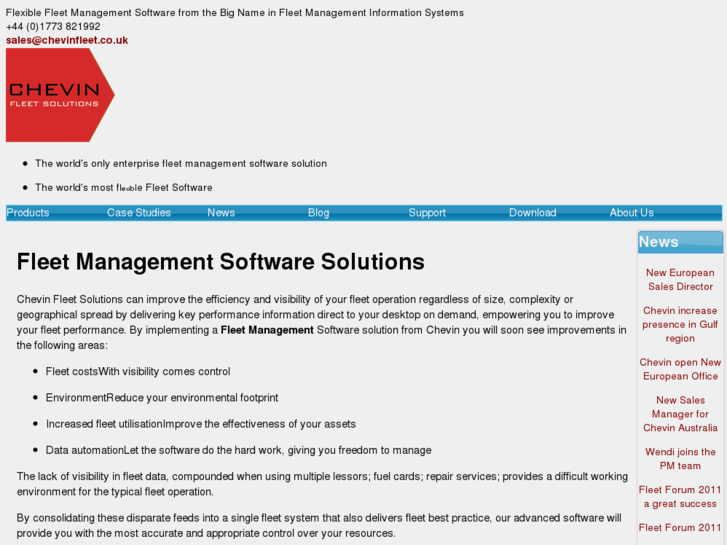
Task: Open the sales@chevinfleet.co.uk email link
Action: tap(67, 40)
